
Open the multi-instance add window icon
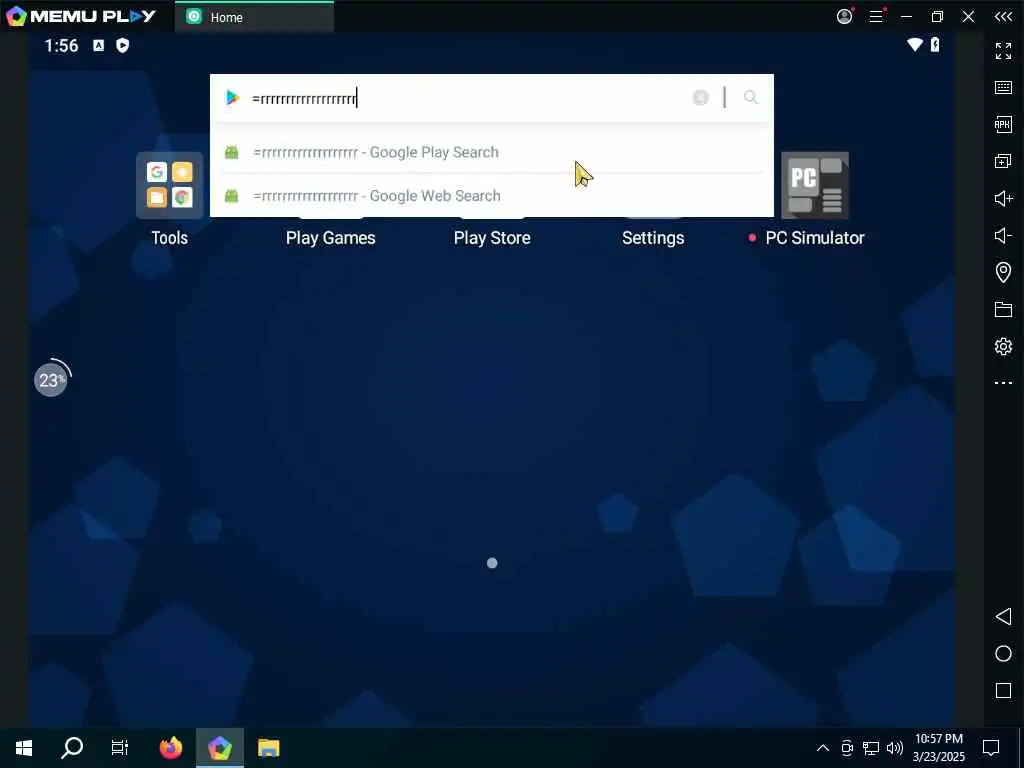tap(1003, 161)
